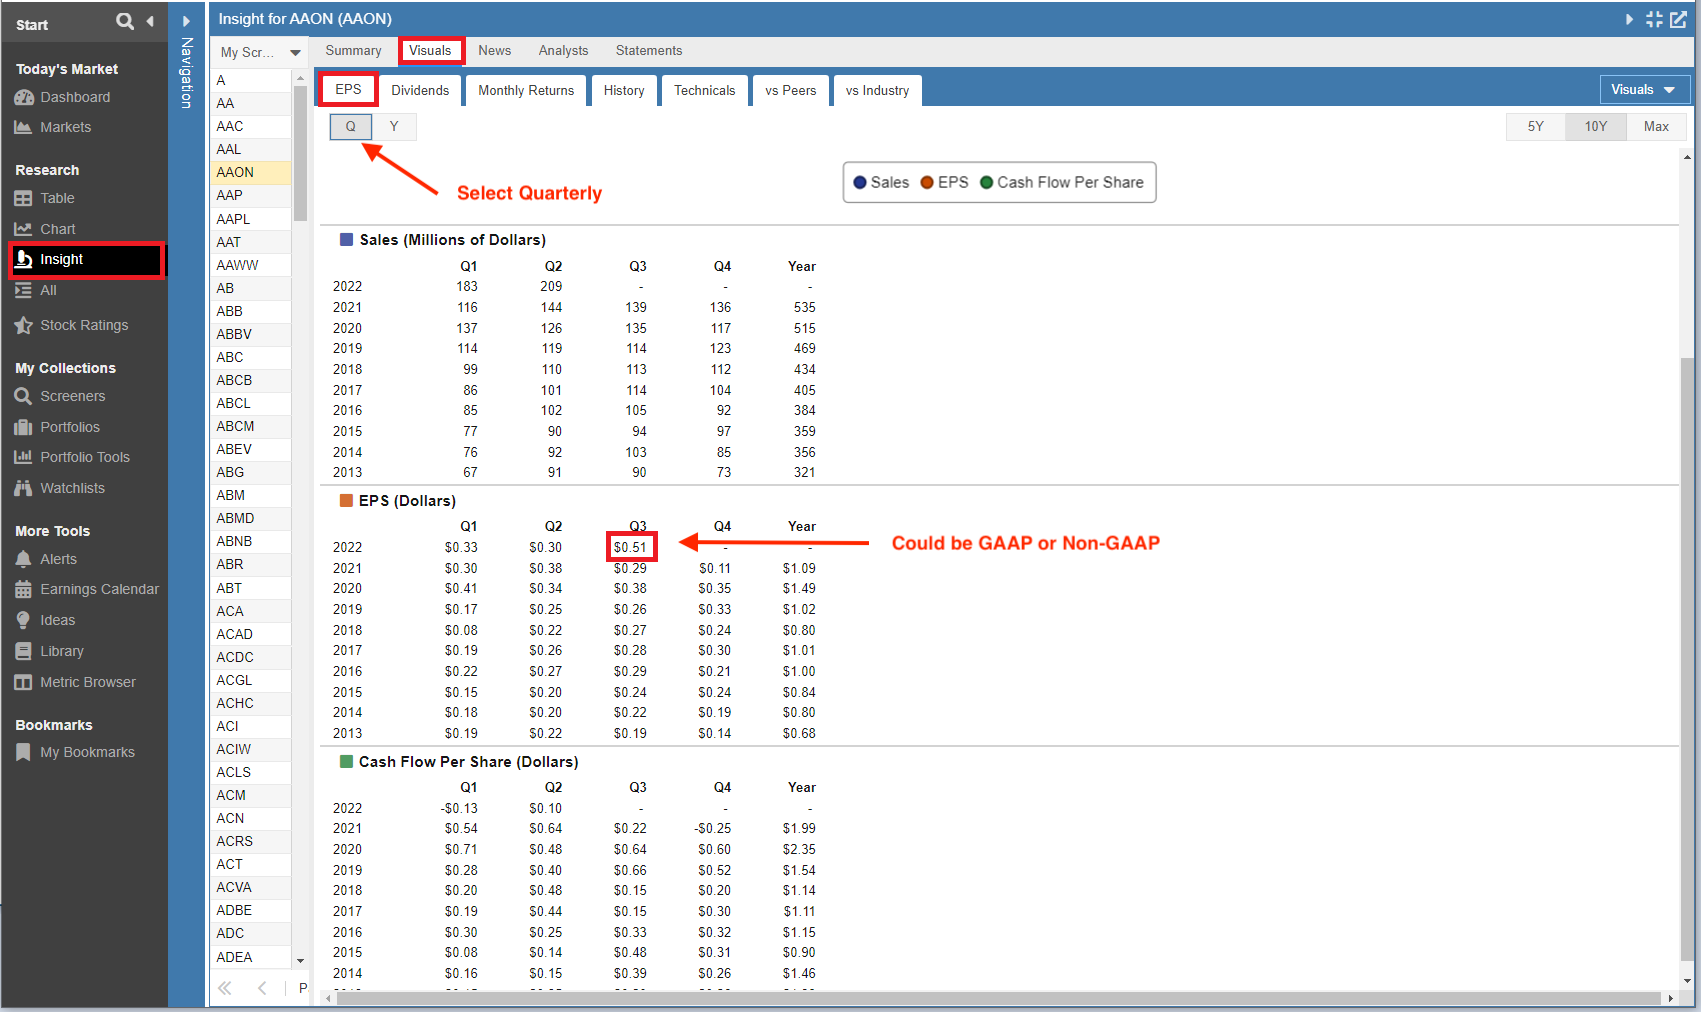The width and height of the screenshot is (1701, 1012).
Task: Click the pop-out external window icon
Action: (1679, 19)
